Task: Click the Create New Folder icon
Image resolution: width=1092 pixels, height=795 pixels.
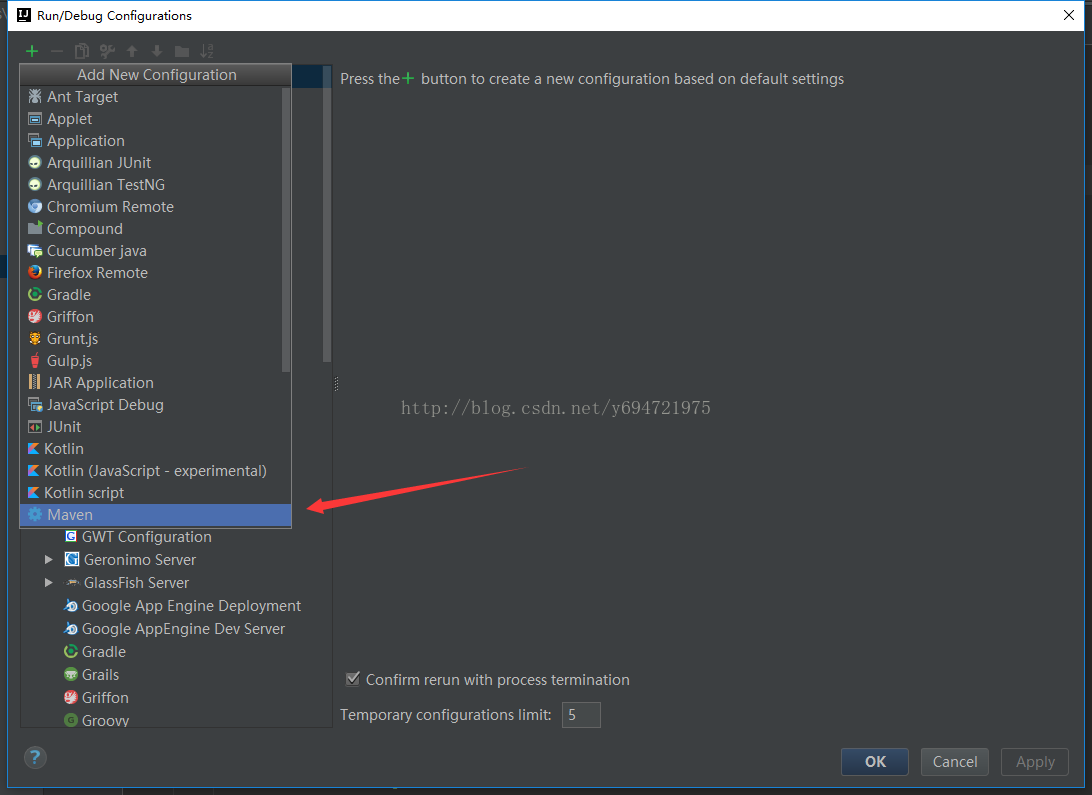Action: [182, 51]
